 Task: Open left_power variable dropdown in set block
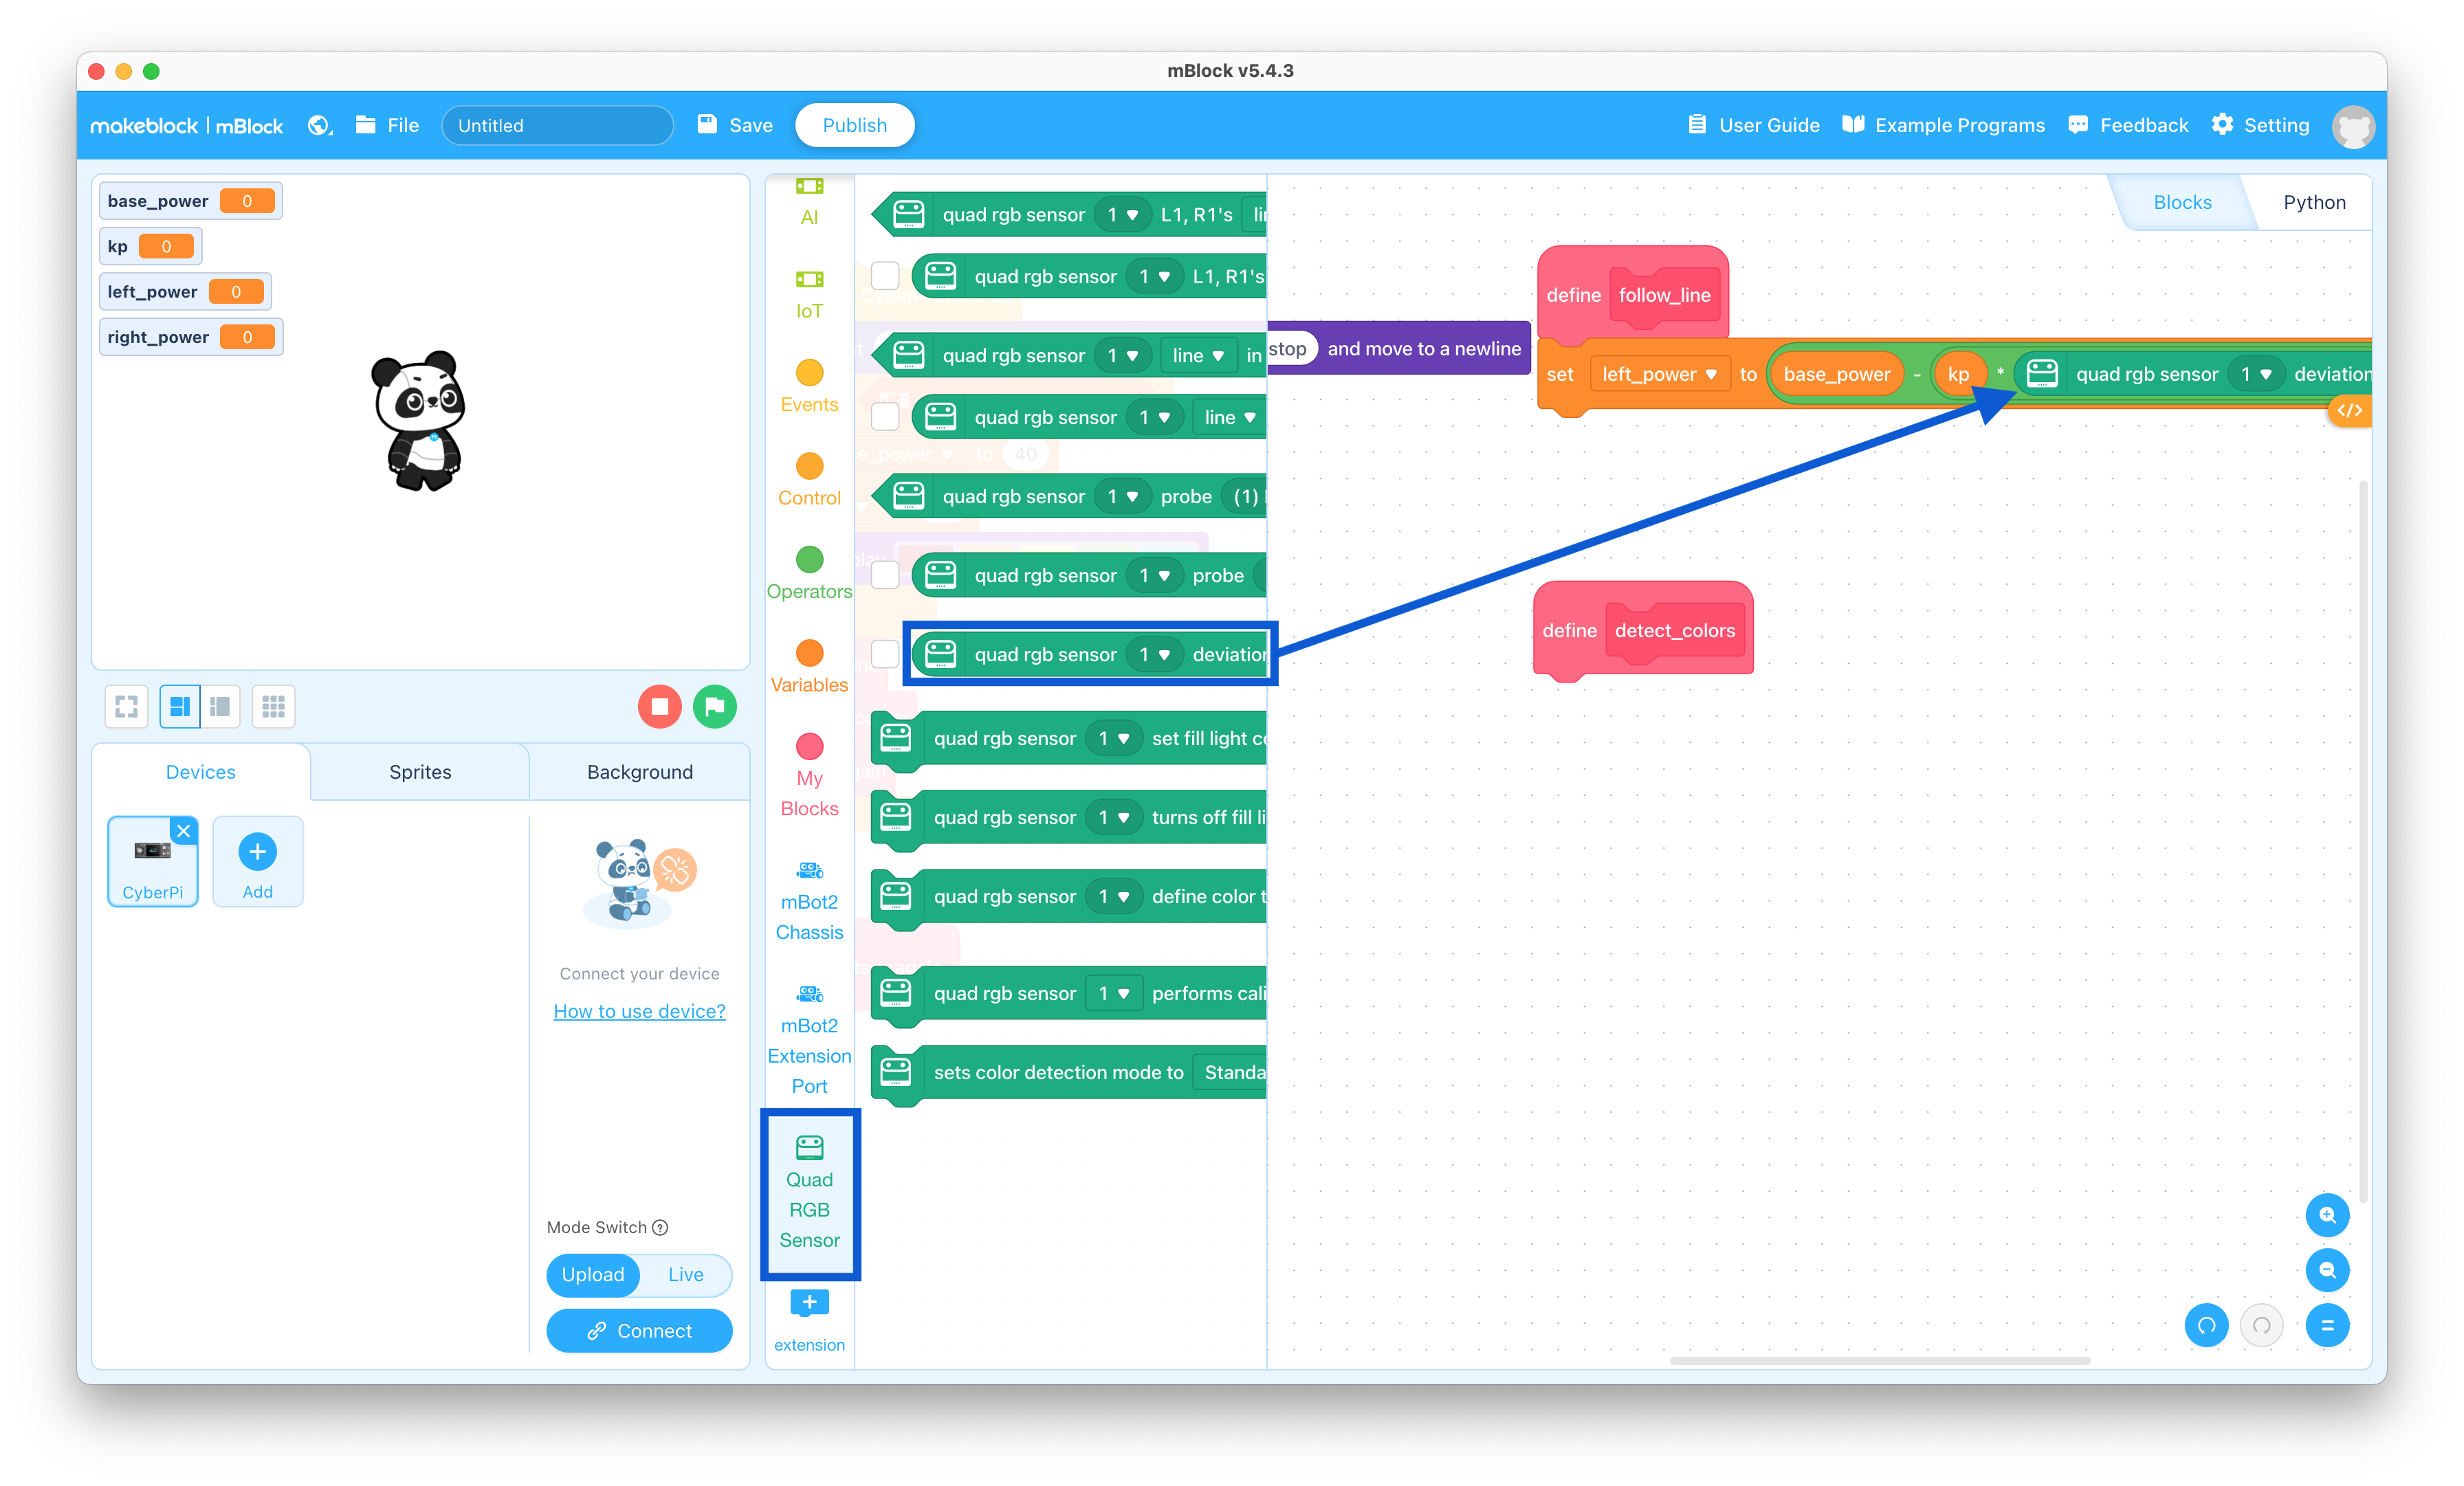1659,374
